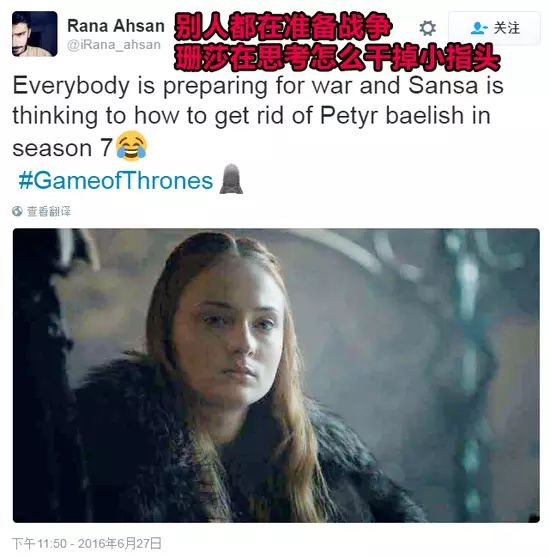Click the red caption 别人都在准备战争
Image resolution: width=550 pixels, height=558 pixels.
(x=283, y=27)
